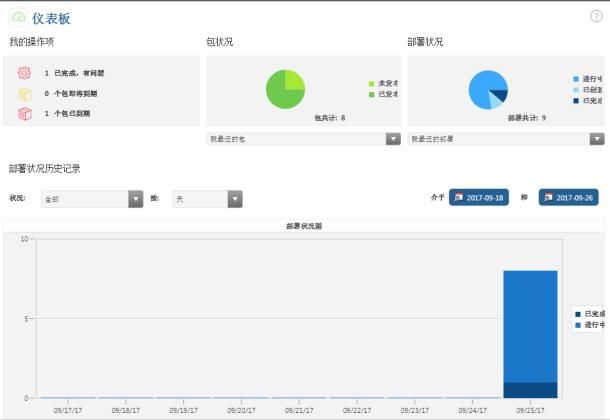Open the 1 已完成, 有问题 action item
The image size is (610, 420).
[x=74, y=73]
